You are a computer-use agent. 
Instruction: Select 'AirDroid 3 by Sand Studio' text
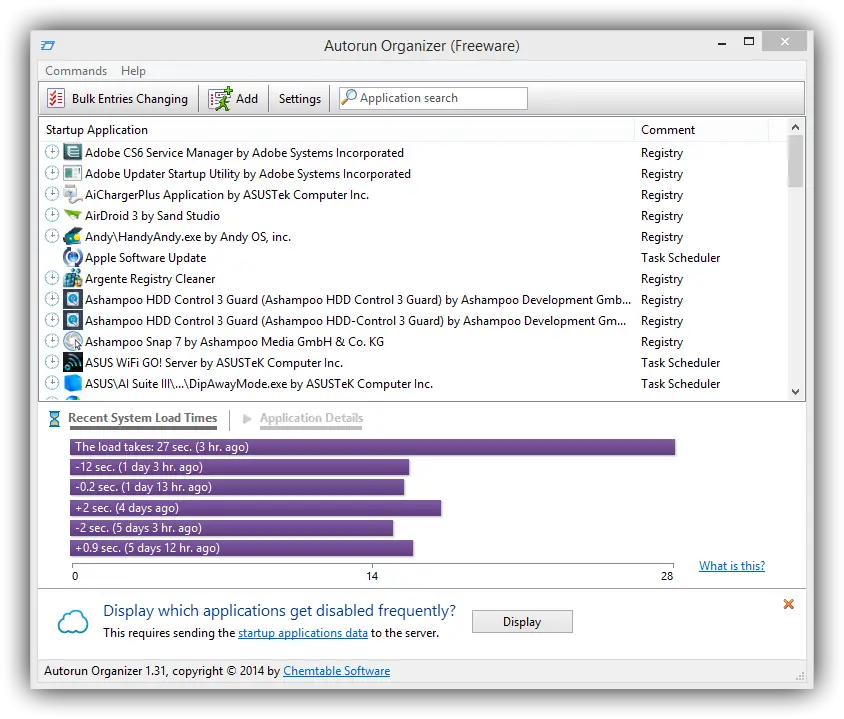click(x=152, y=216)
